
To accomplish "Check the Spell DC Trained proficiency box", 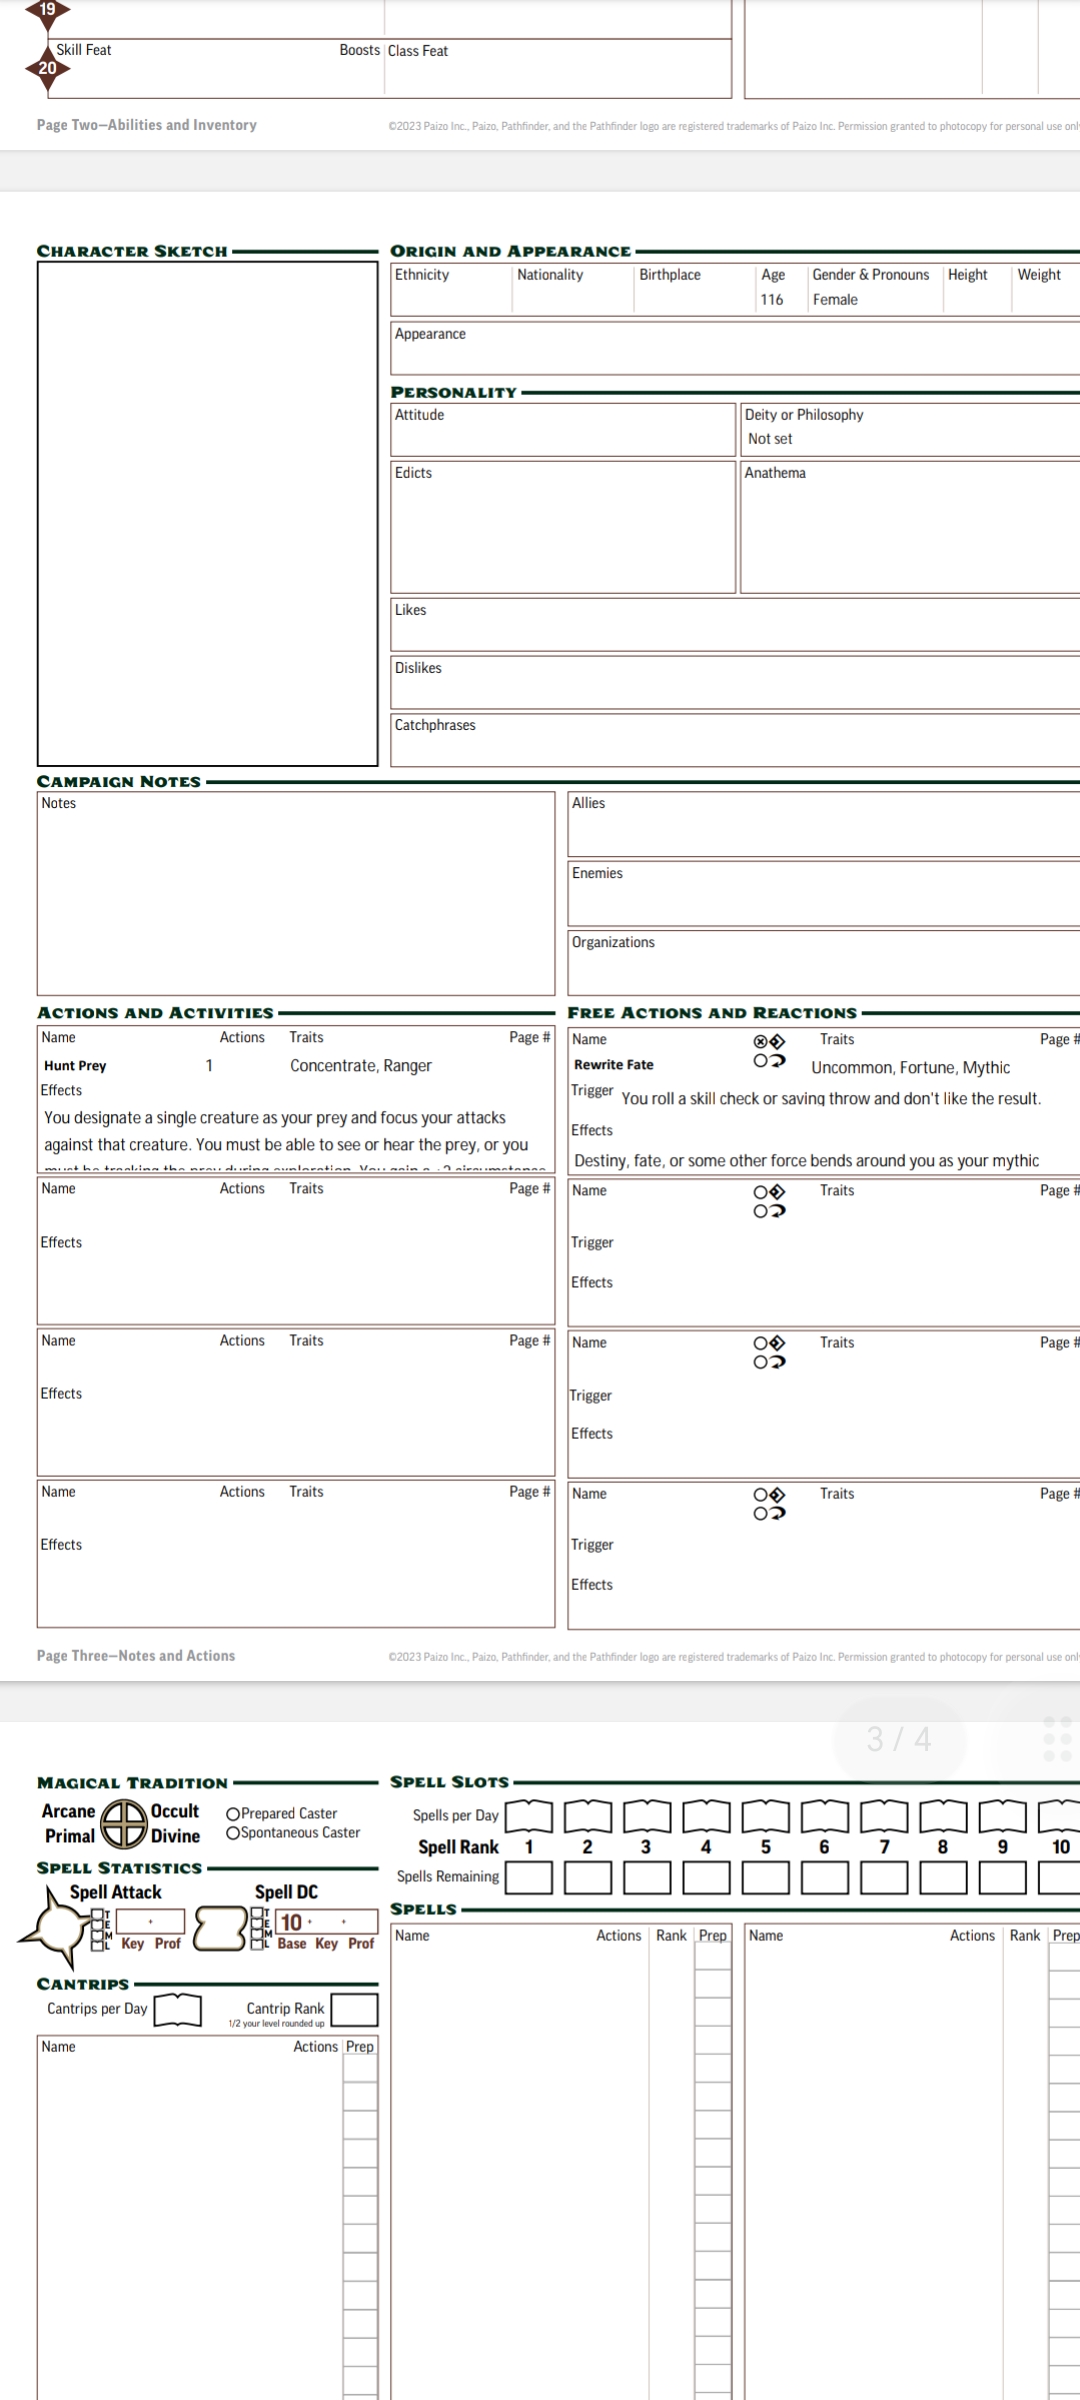I will coord(257,1914).
